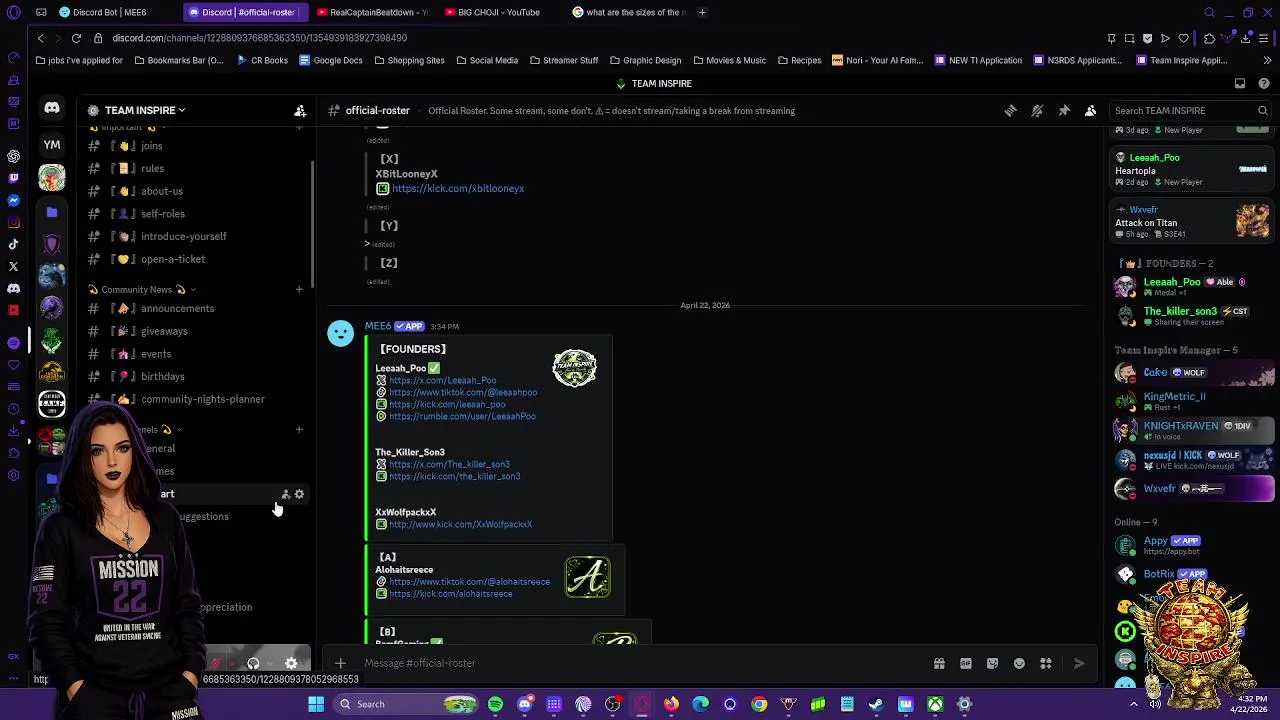Open the gift icon in message bar
1280x720 pixels.
tap(939, 663)
